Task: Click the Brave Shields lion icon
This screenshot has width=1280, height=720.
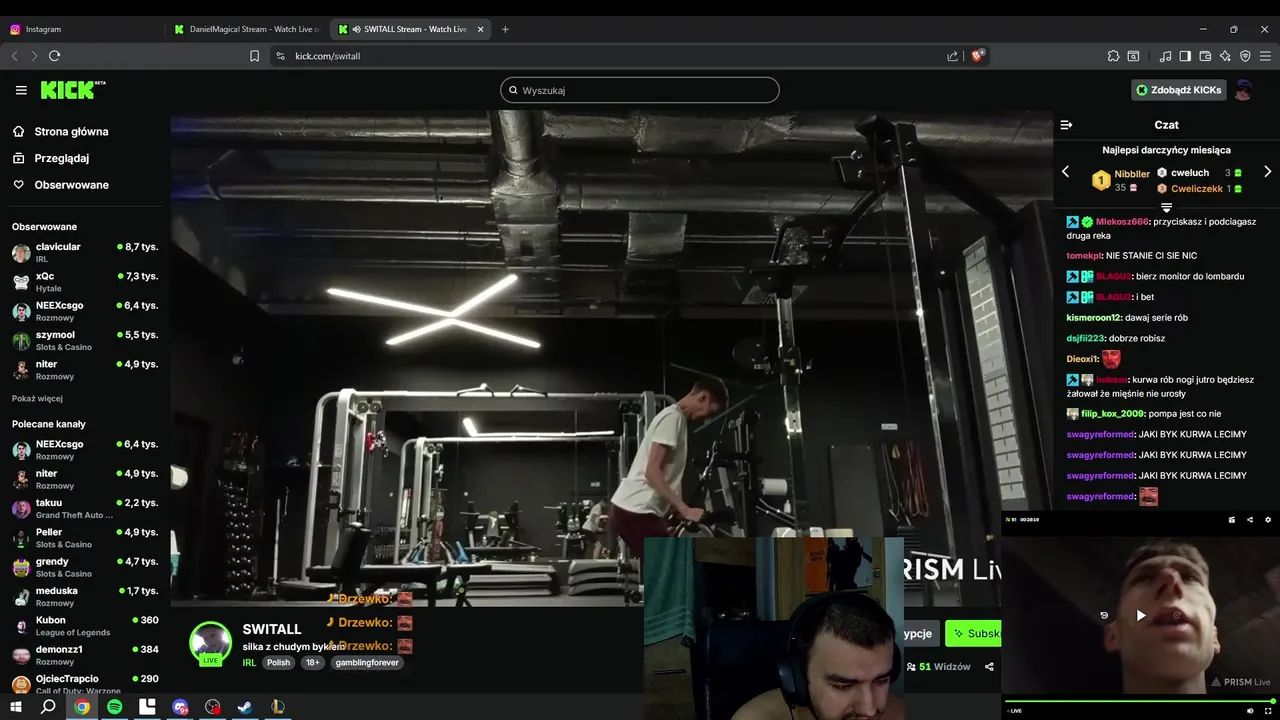Action: (x=978, y=56)
